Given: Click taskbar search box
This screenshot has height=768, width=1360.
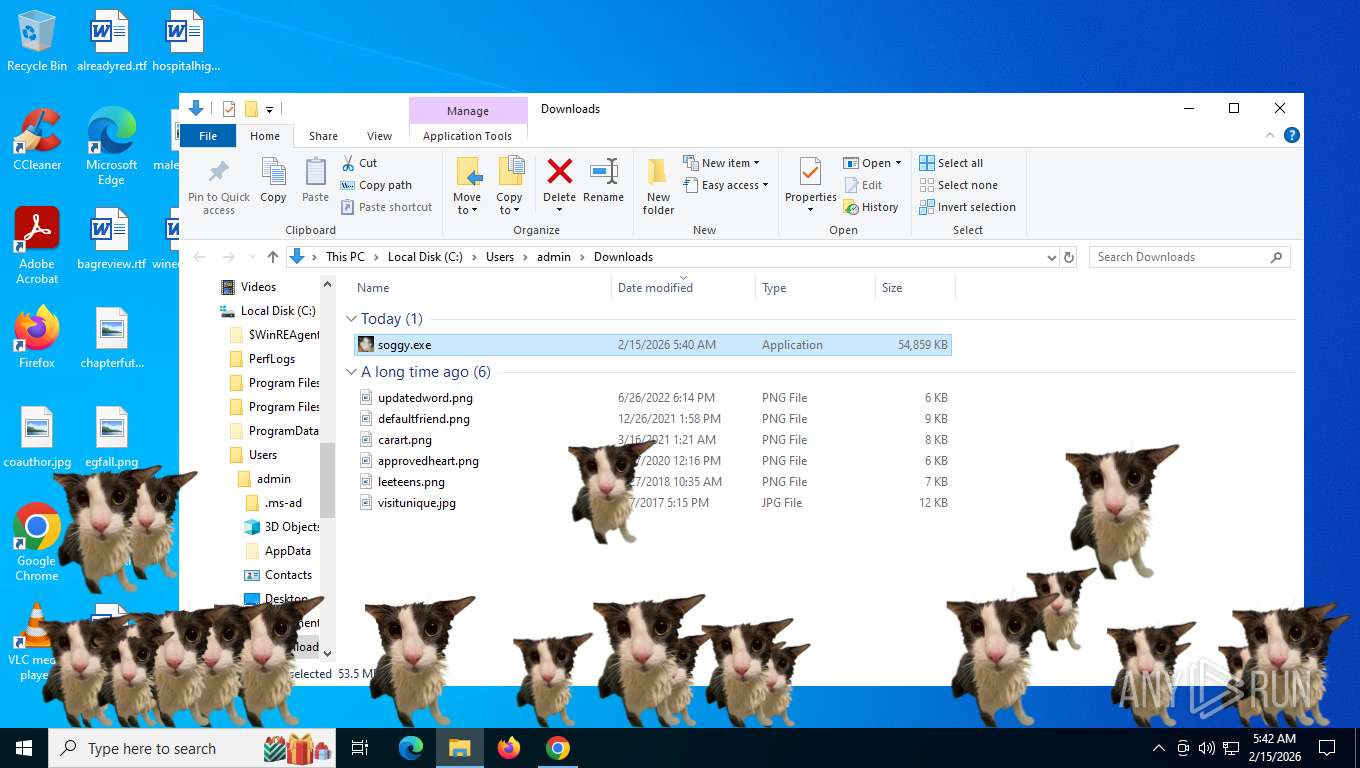Looking at the screenshot, I should point(193,748).
